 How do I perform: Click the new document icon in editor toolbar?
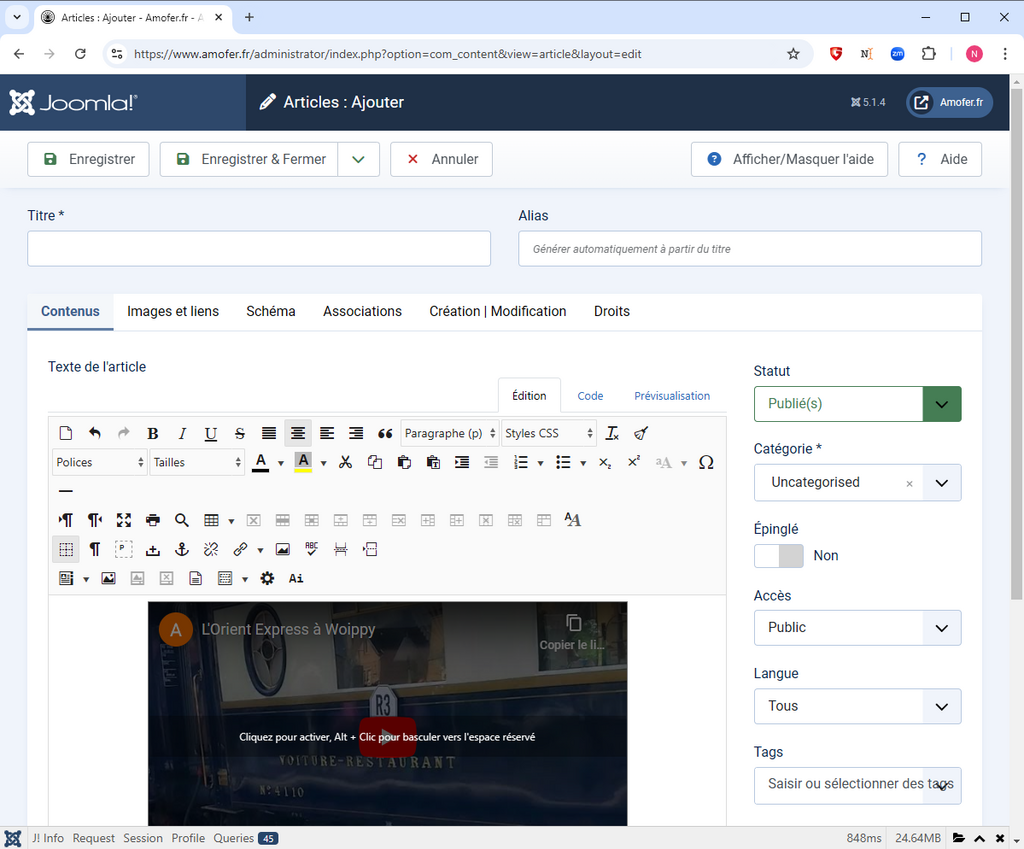[x=65, y=433]
